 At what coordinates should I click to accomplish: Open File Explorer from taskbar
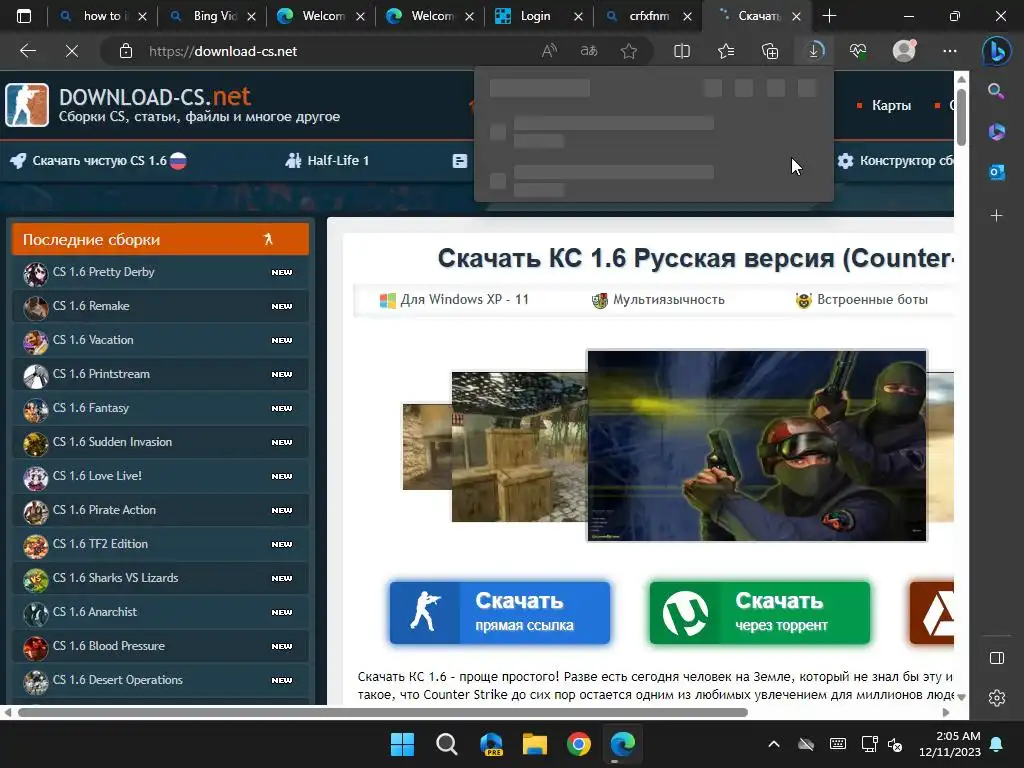coord(535,744)
